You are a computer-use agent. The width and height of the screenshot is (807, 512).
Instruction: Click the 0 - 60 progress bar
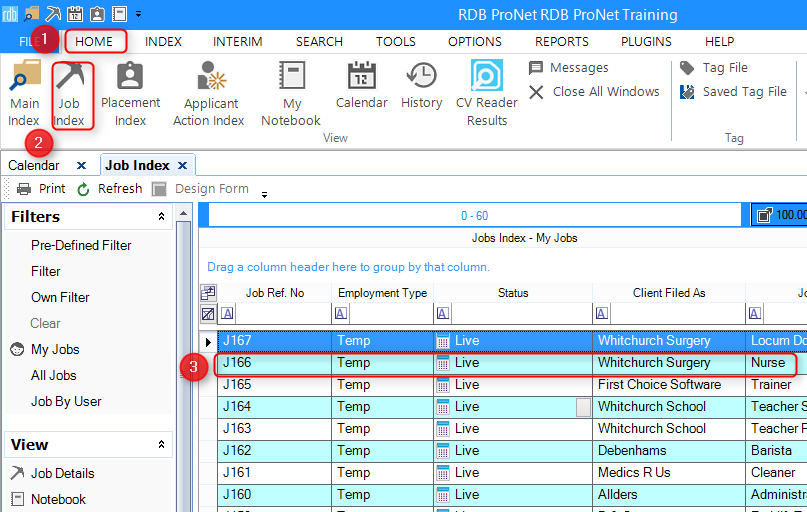pos(474,216)
